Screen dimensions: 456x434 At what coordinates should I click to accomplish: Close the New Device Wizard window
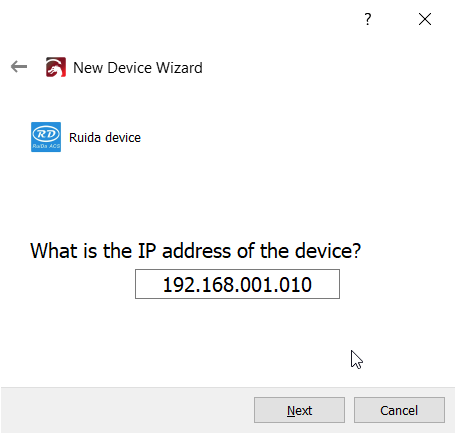425,19
